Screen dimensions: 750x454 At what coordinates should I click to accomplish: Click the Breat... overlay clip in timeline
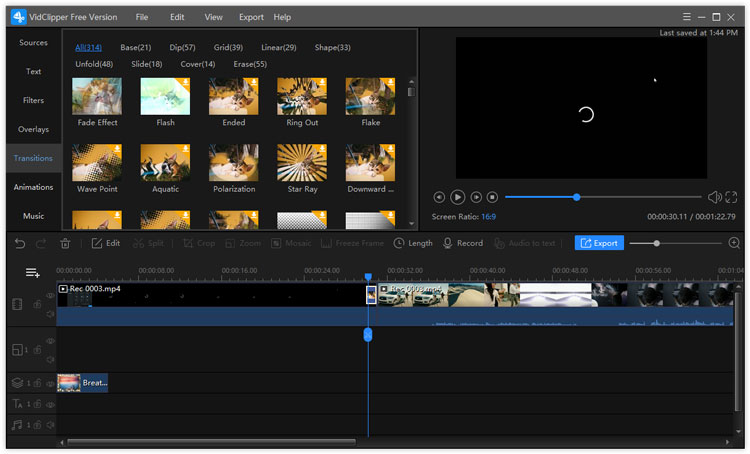82,383
